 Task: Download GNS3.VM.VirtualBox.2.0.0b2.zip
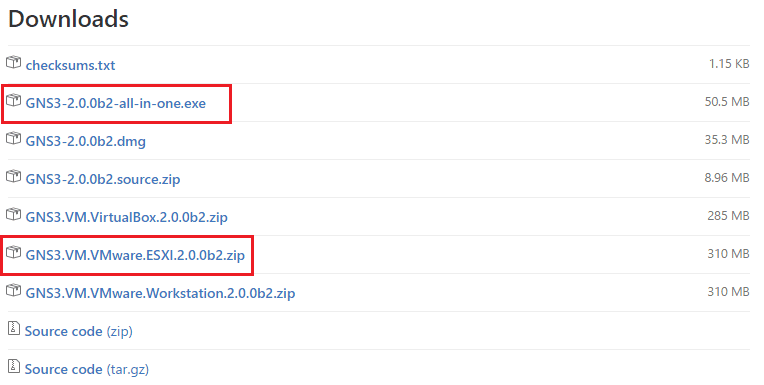[x=126, y=217]
